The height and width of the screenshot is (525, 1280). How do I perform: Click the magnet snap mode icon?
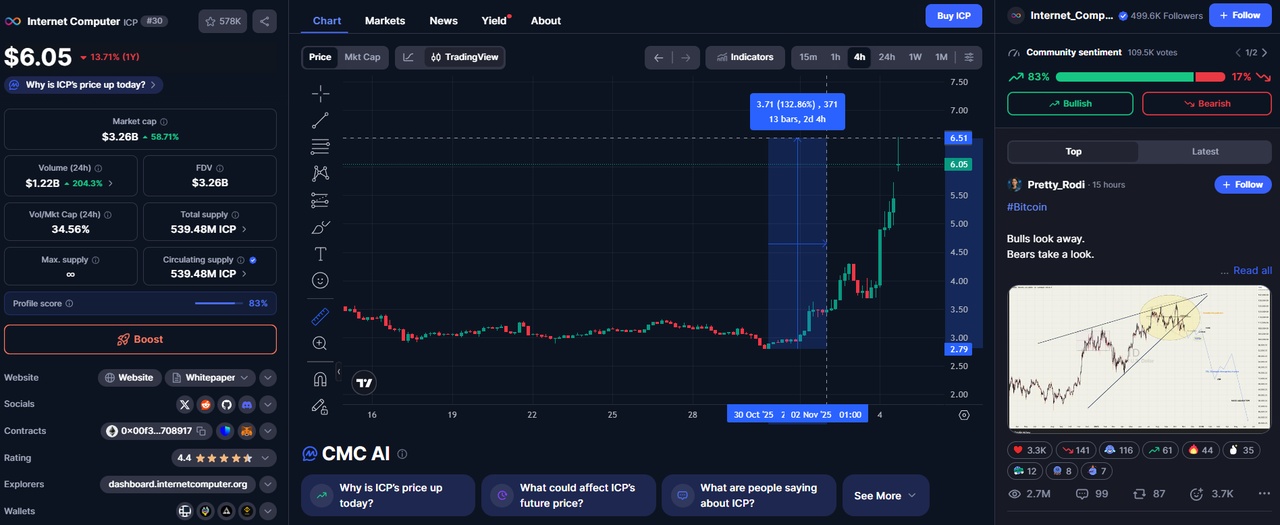click(x=320, y=379)
